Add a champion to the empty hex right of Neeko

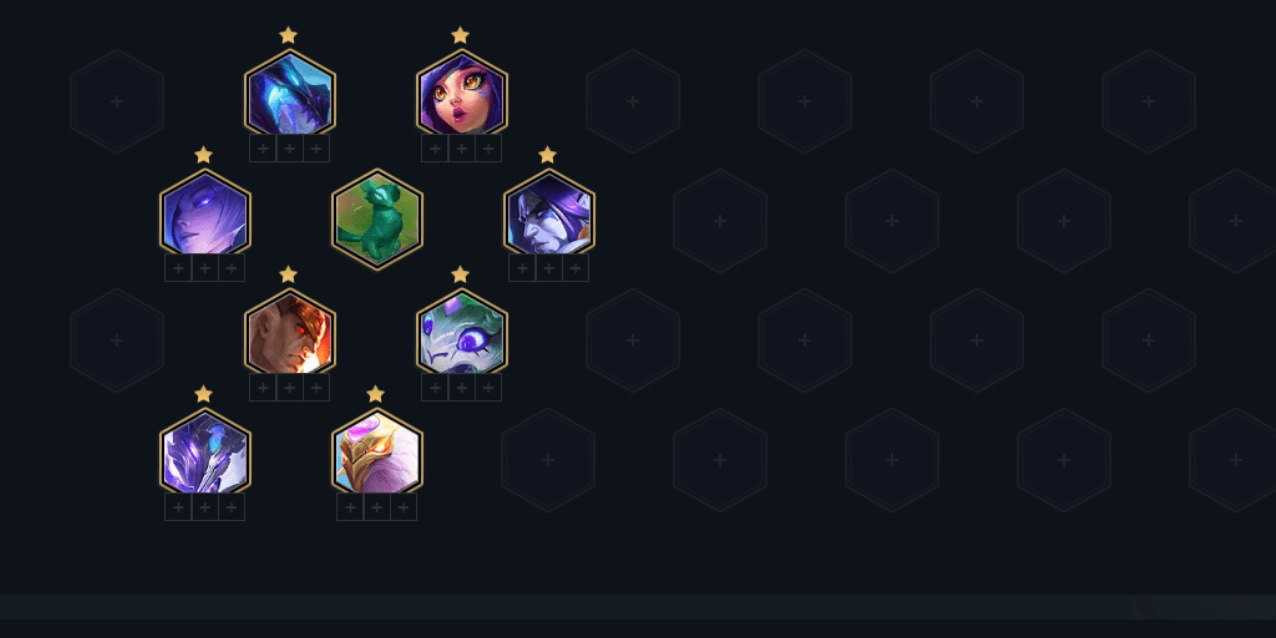[x=633, y=101]
